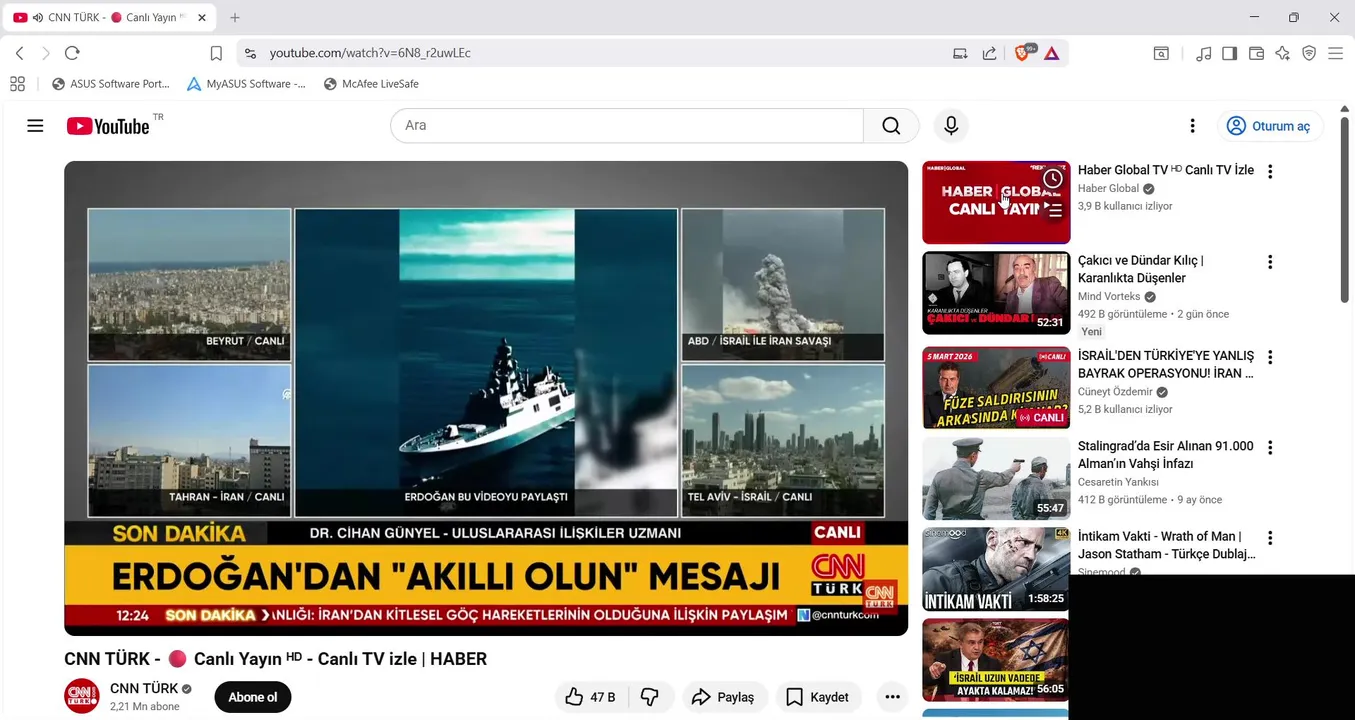Open McAfee LiveSafe bookmark
This screenshot has height=720, width=1355.
(x=371, y=84)
